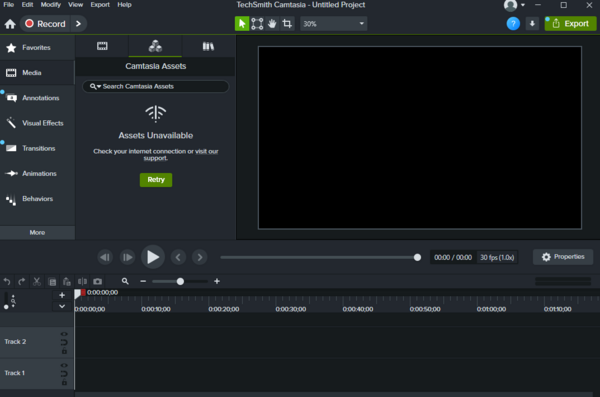Open Transitions in the sidebar
Image resolution: width=600 pixels, height=397 pixels.
click(37, 148)
